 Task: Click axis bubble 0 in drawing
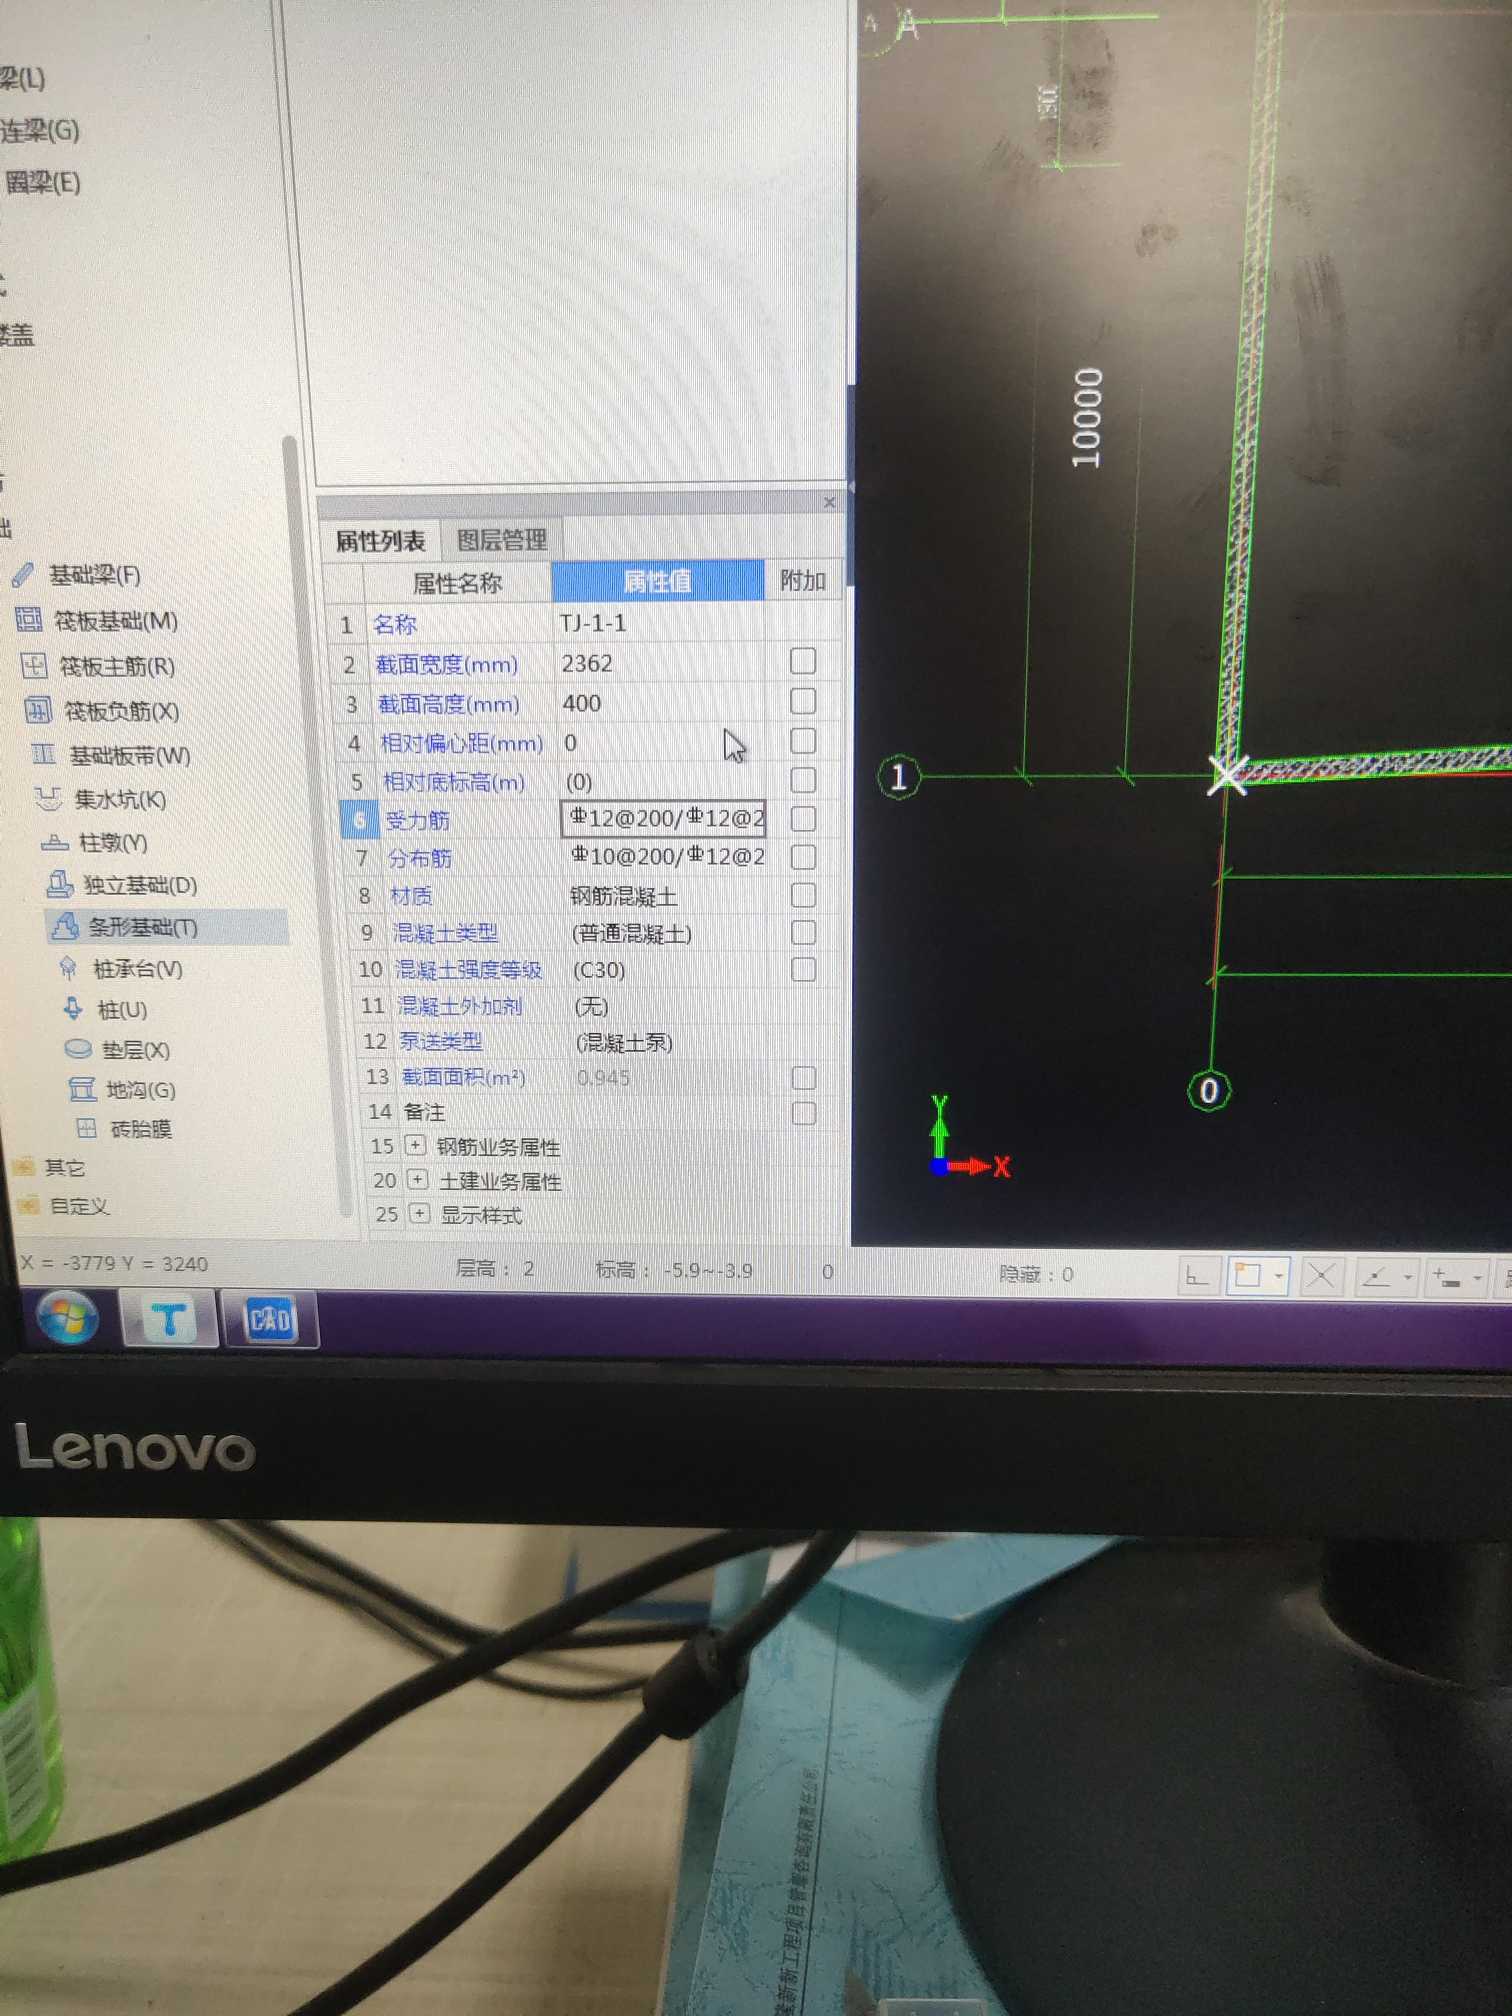click(1208, 1090)
